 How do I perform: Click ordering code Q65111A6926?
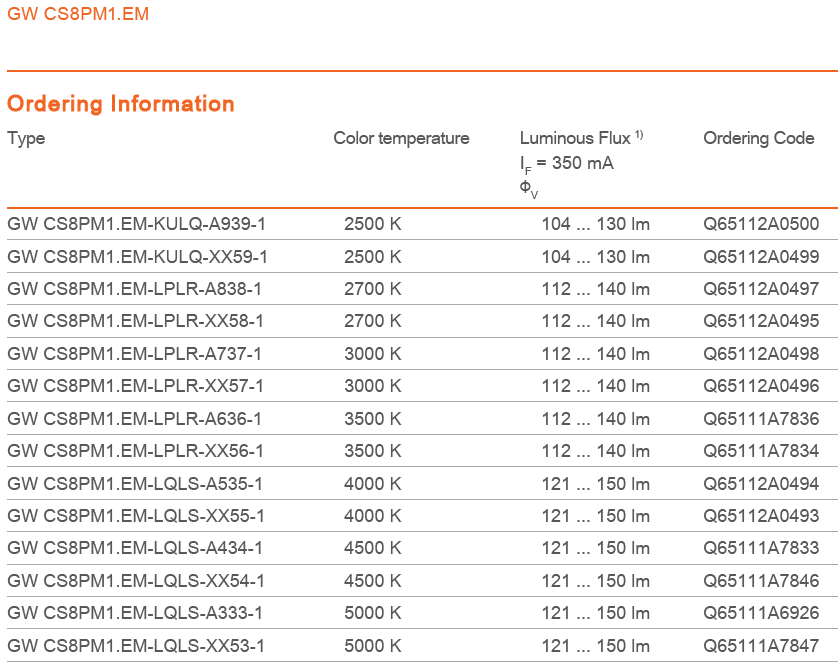(x=761, y=613)
